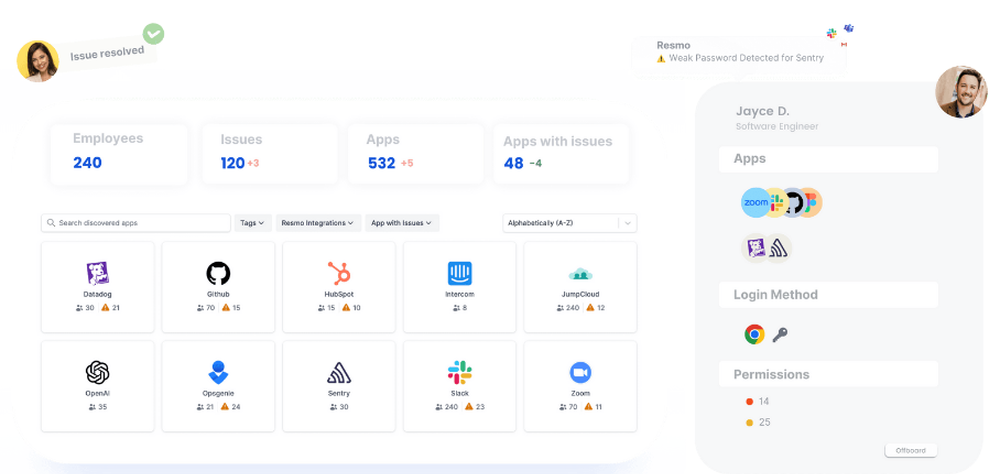The width and height of the screenshot is (1000, 474).
Task: Click the Zoom badge in Jayce's Apps
Action: coord(756,203)
